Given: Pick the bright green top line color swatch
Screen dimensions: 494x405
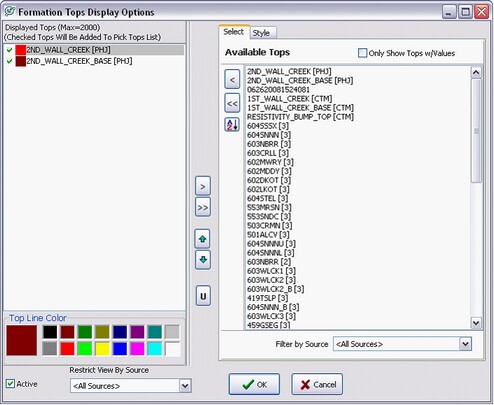Looking at the screenshot, I should [x=85, y=349].
